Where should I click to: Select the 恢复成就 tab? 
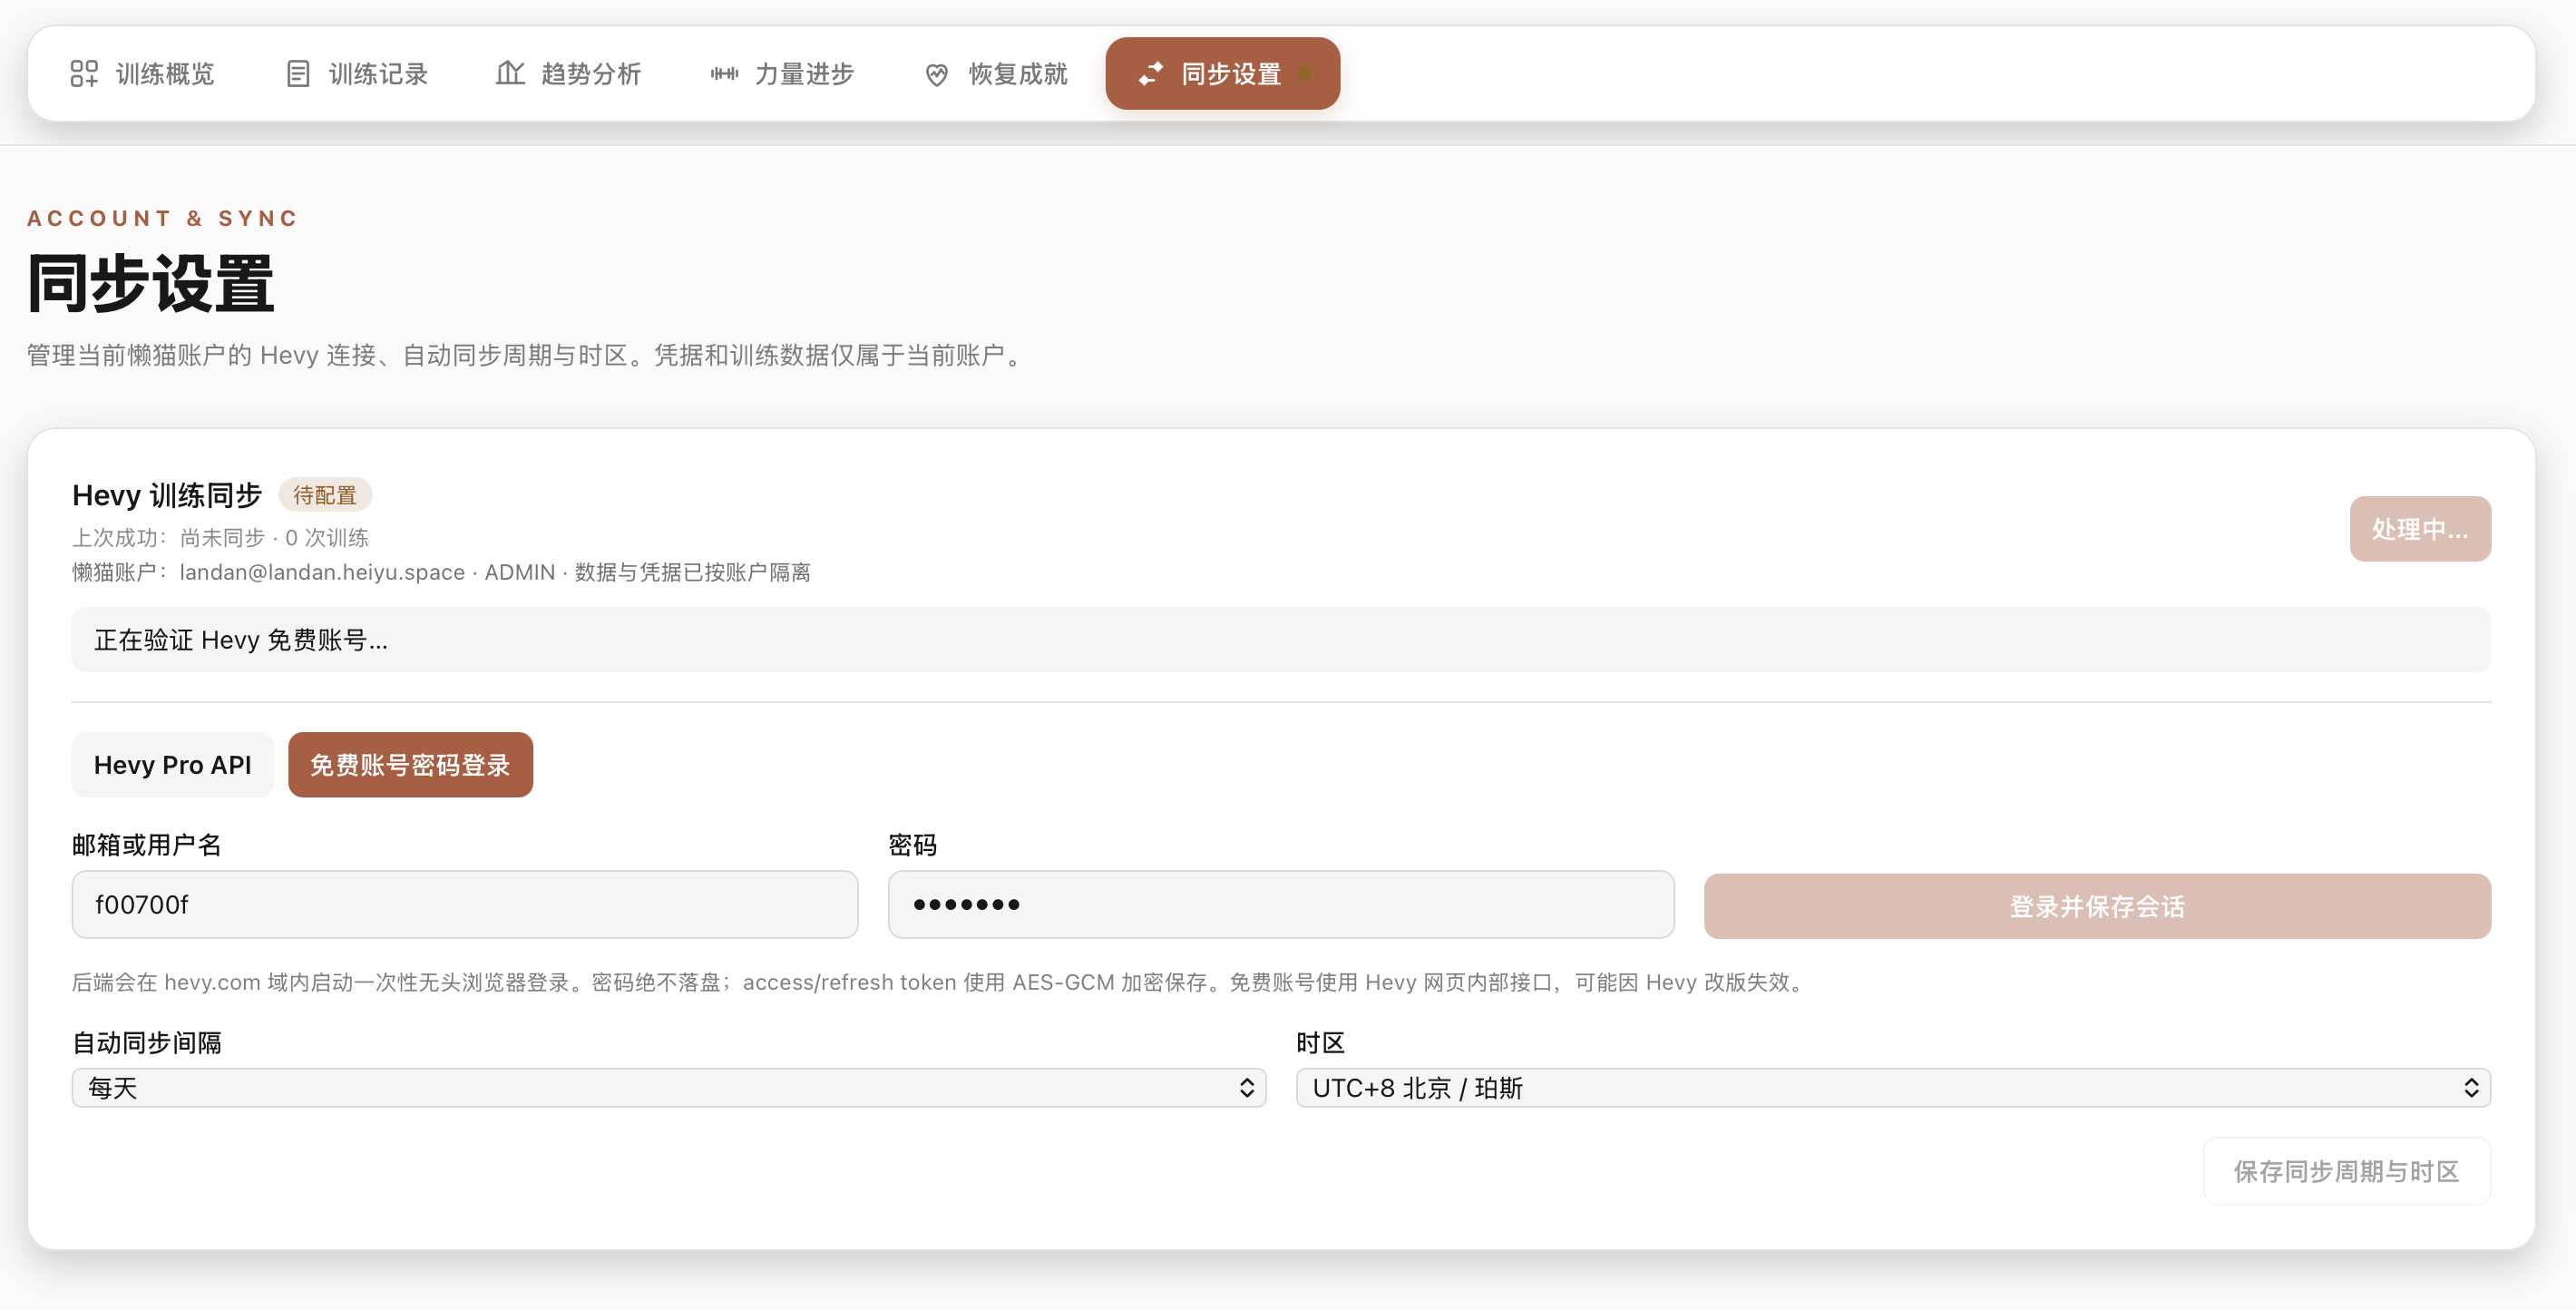(x=996, y=73)
